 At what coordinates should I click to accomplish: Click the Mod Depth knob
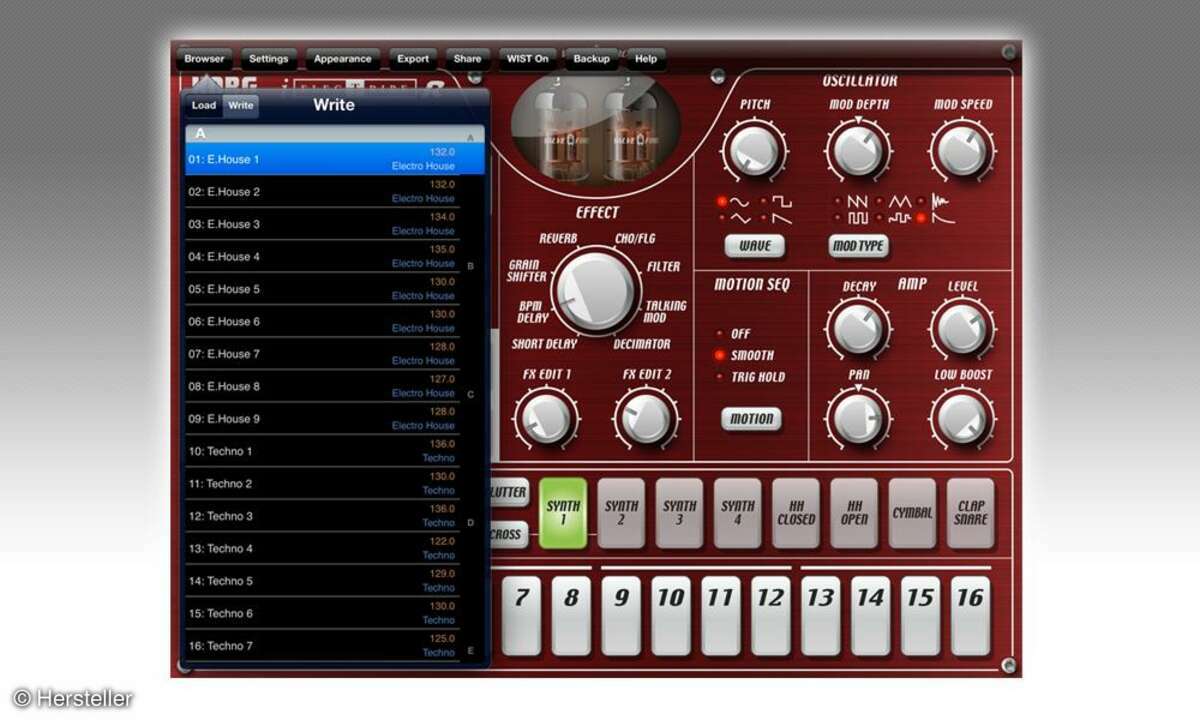pyautogui.click(x=858, y=153)
